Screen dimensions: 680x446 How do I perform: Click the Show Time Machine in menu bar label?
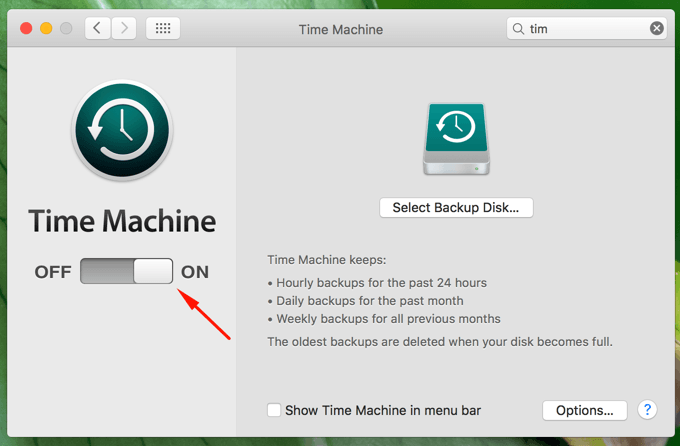383,410
